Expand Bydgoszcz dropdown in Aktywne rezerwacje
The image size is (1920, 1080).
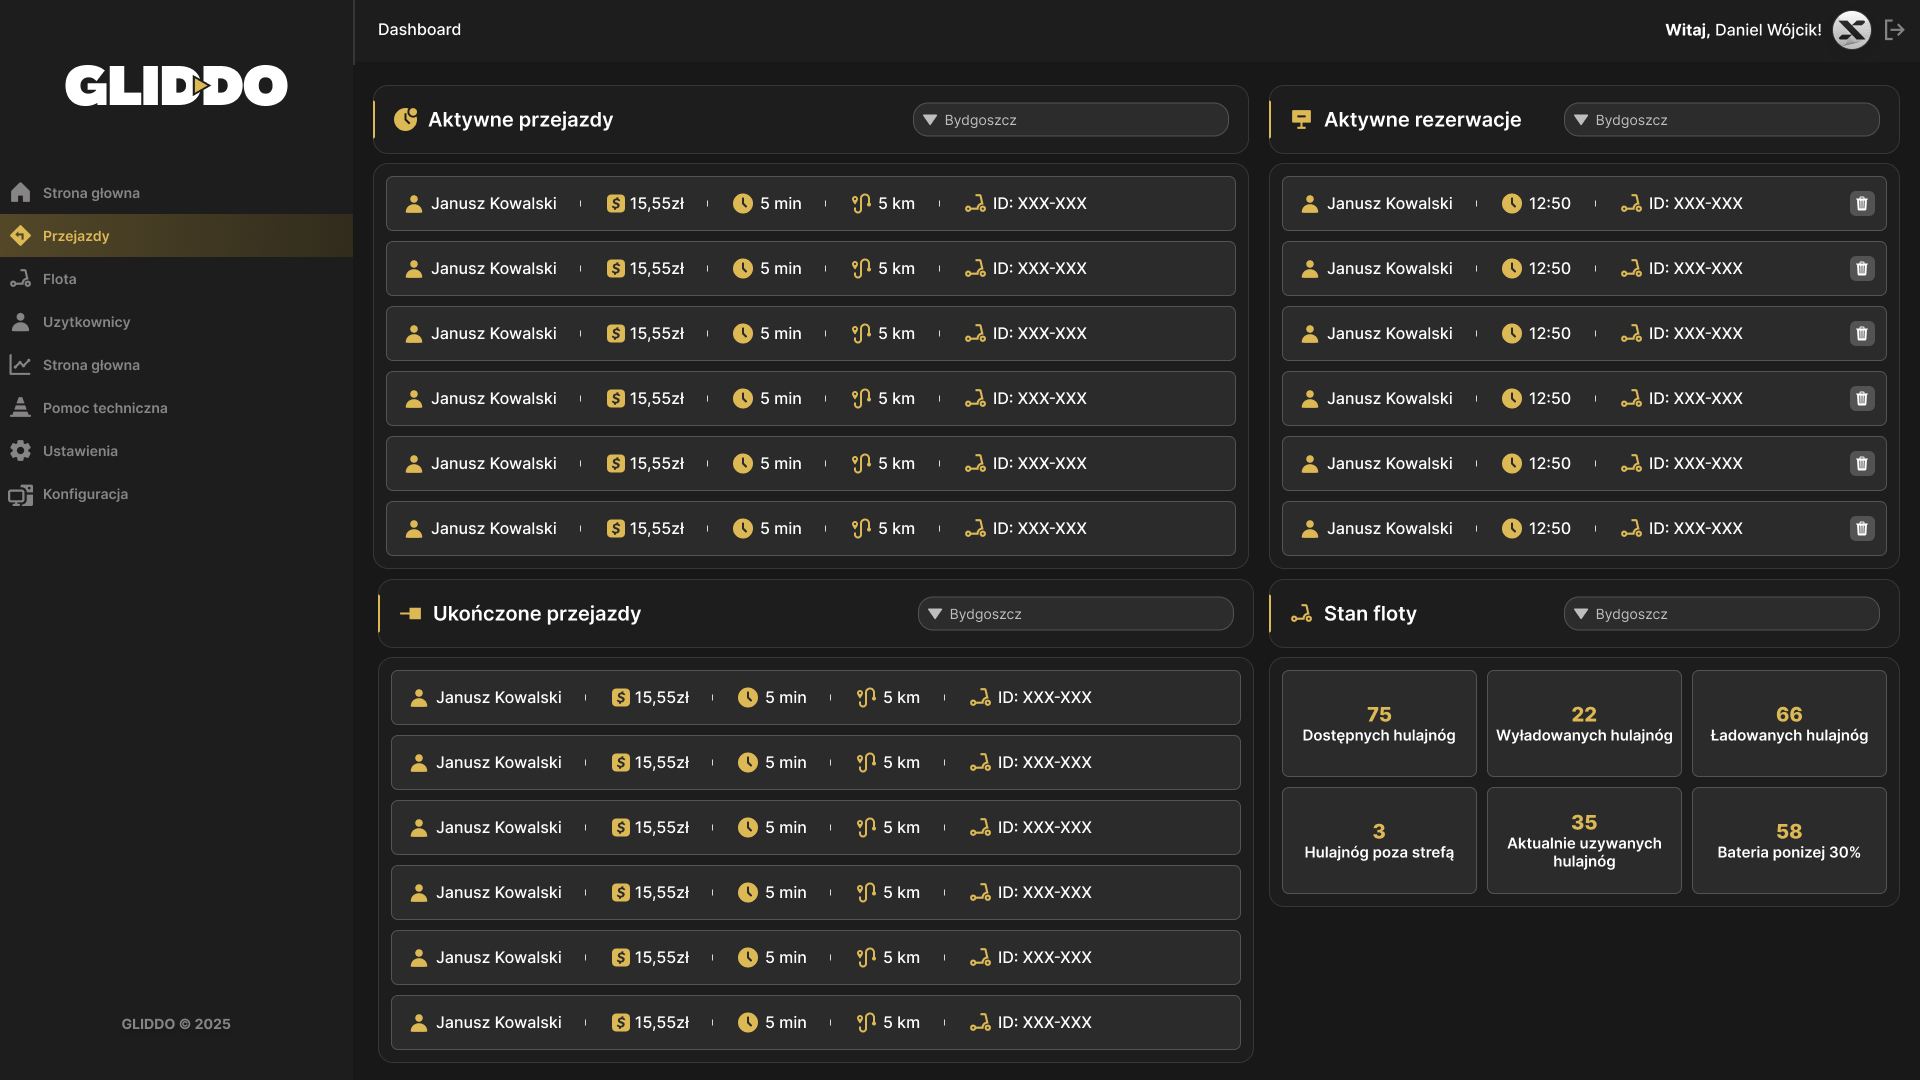1720,120
